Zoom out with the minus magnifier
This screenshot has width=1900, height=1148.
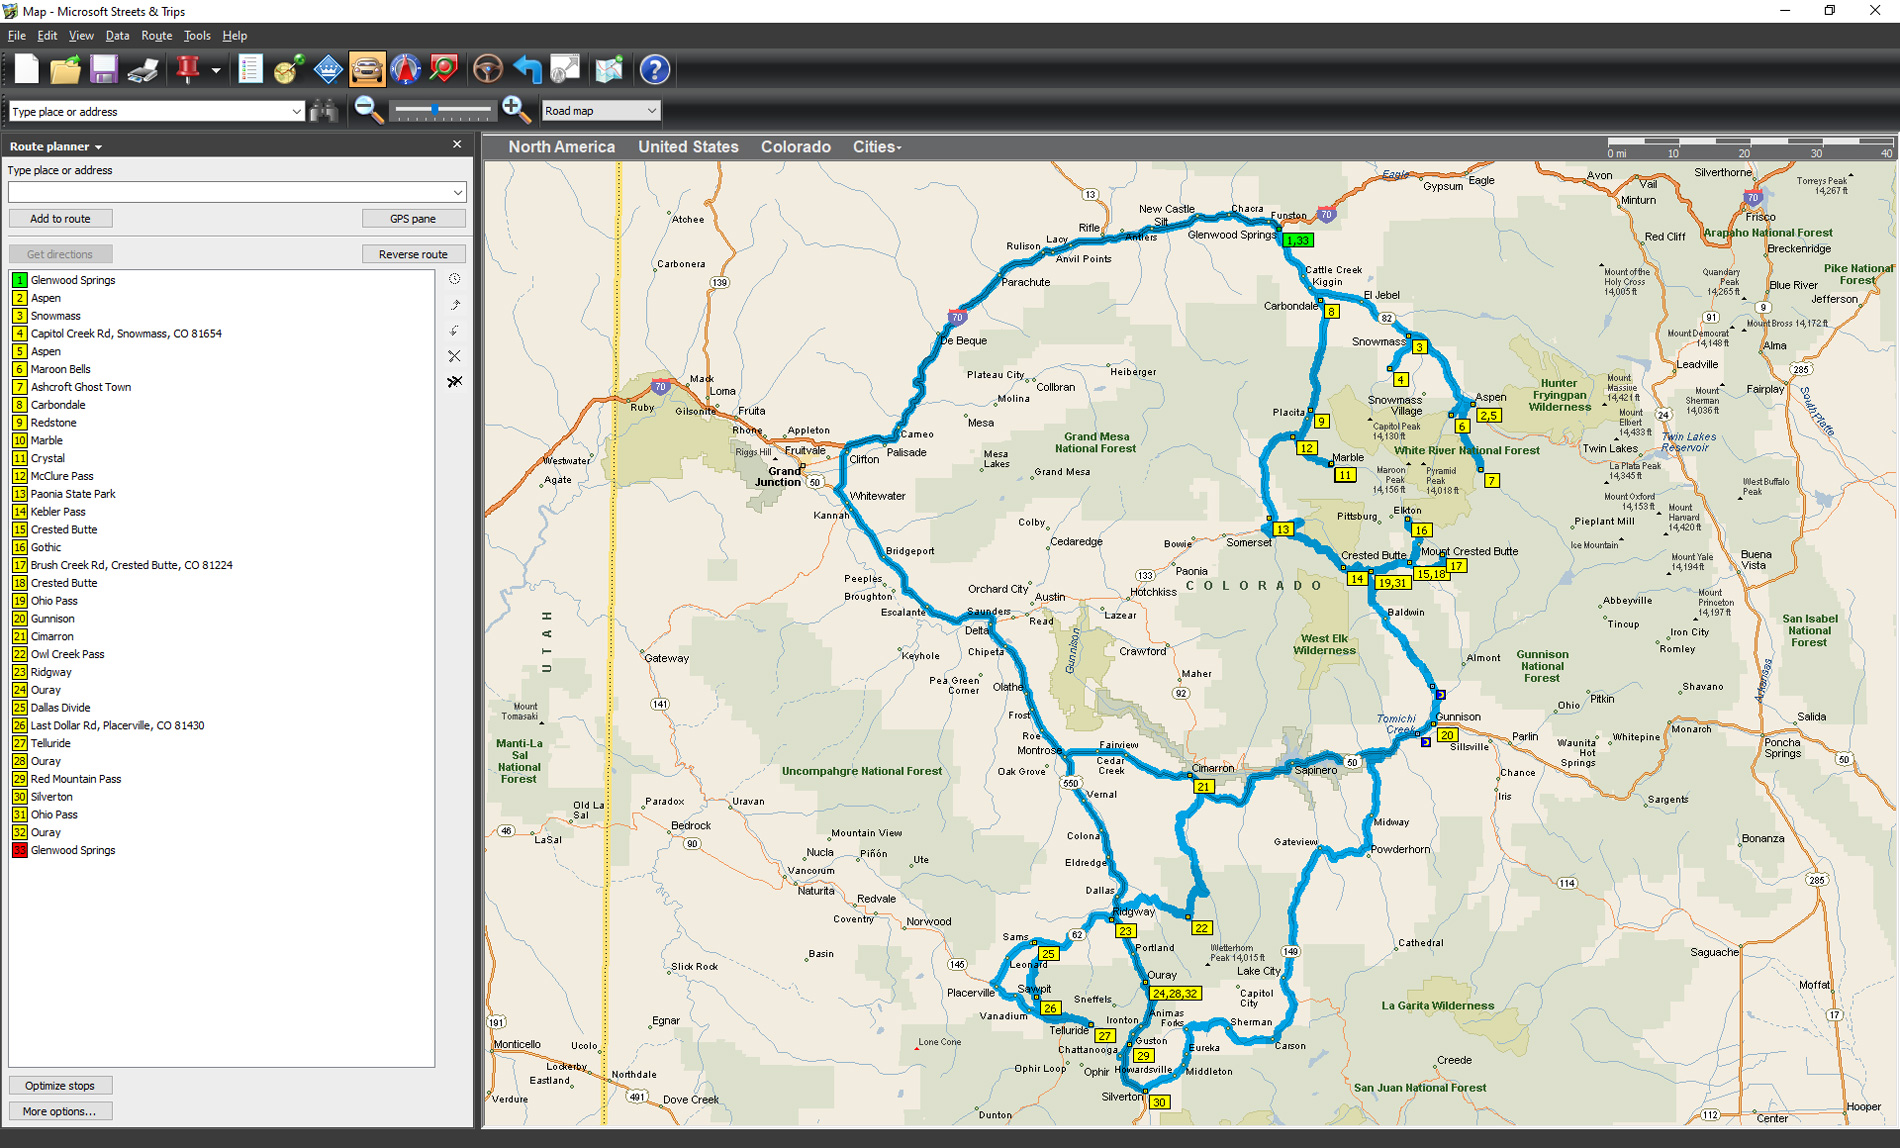click(368, 110)
